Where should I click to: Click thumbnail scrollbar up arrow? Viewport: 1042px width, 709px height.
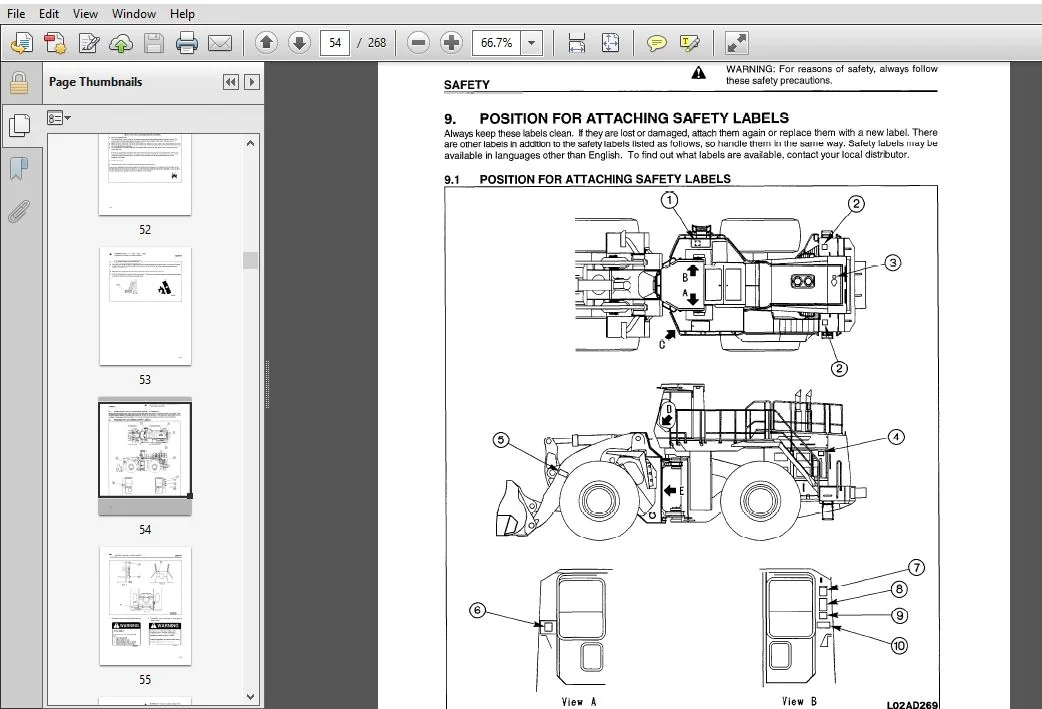tap(251, 143)
